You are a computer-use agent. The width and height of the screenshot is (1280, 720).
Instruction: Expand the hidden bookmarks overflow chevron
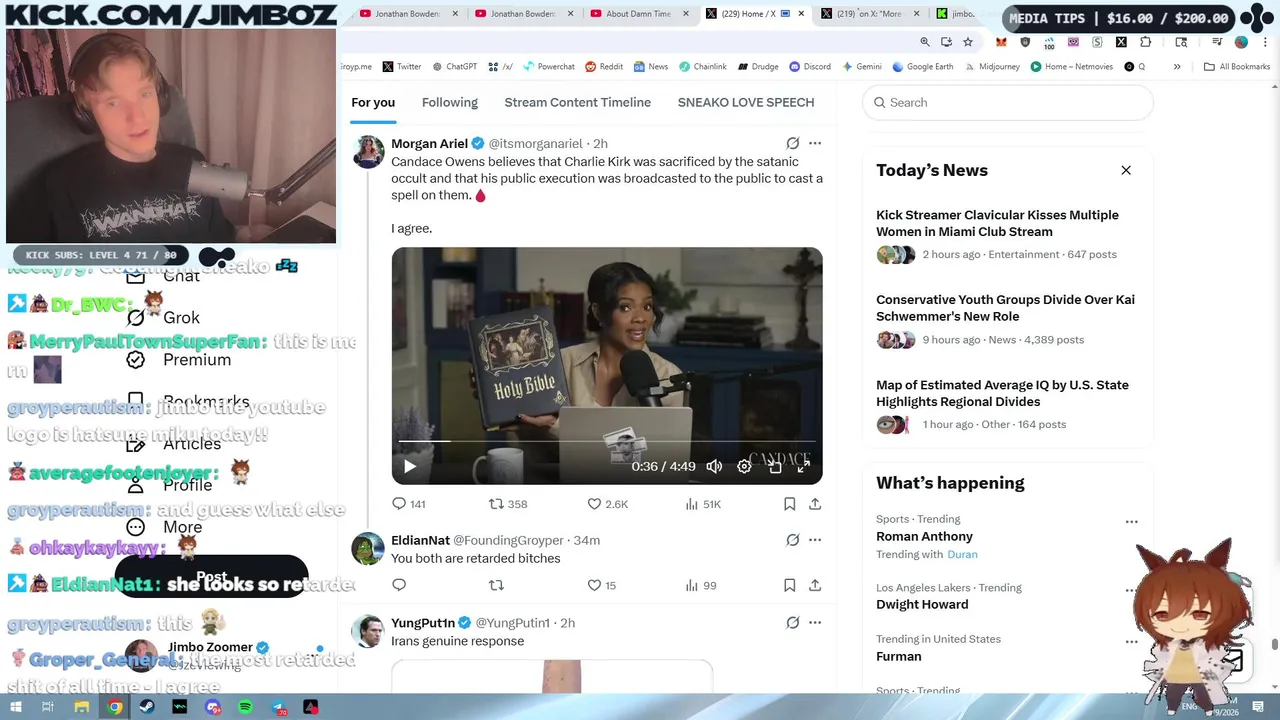pos(1177,67)
